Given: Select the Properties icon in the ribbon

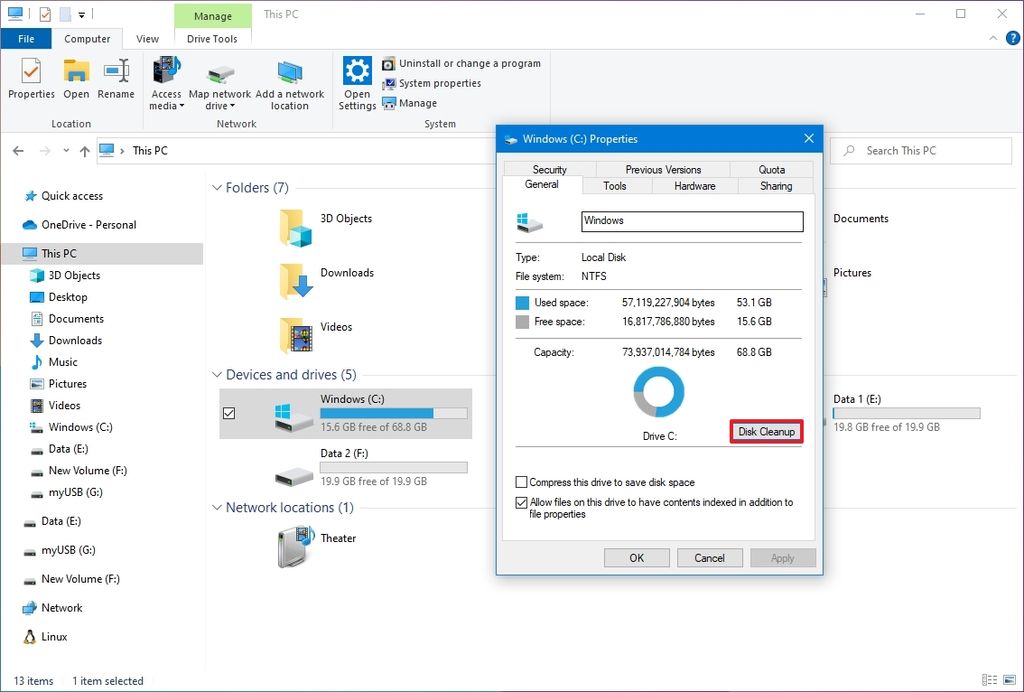Looking at the screenshot, I should coord(30,80).
